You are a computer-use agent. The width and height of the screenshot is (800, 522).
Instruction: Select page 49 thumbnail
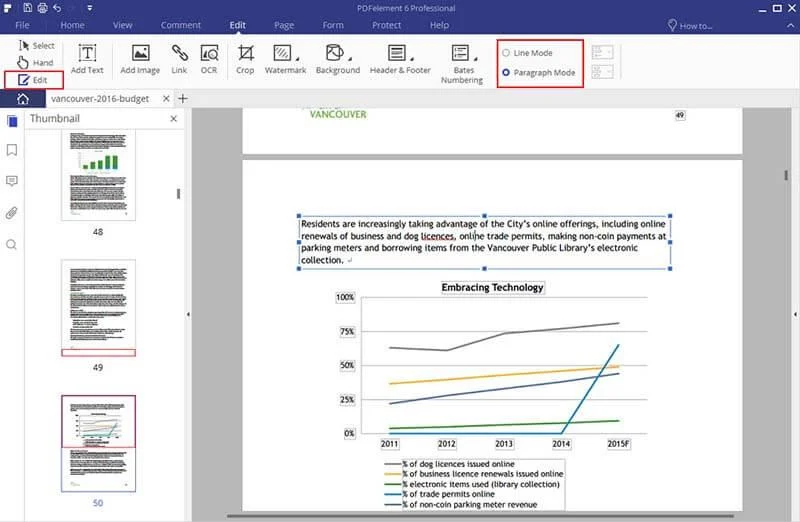(98, 308)
